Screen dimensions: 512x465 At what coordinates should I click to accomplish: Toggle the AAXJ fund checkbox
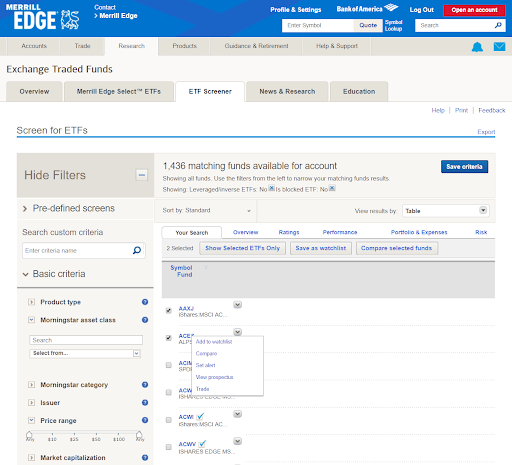pos(169,311)
